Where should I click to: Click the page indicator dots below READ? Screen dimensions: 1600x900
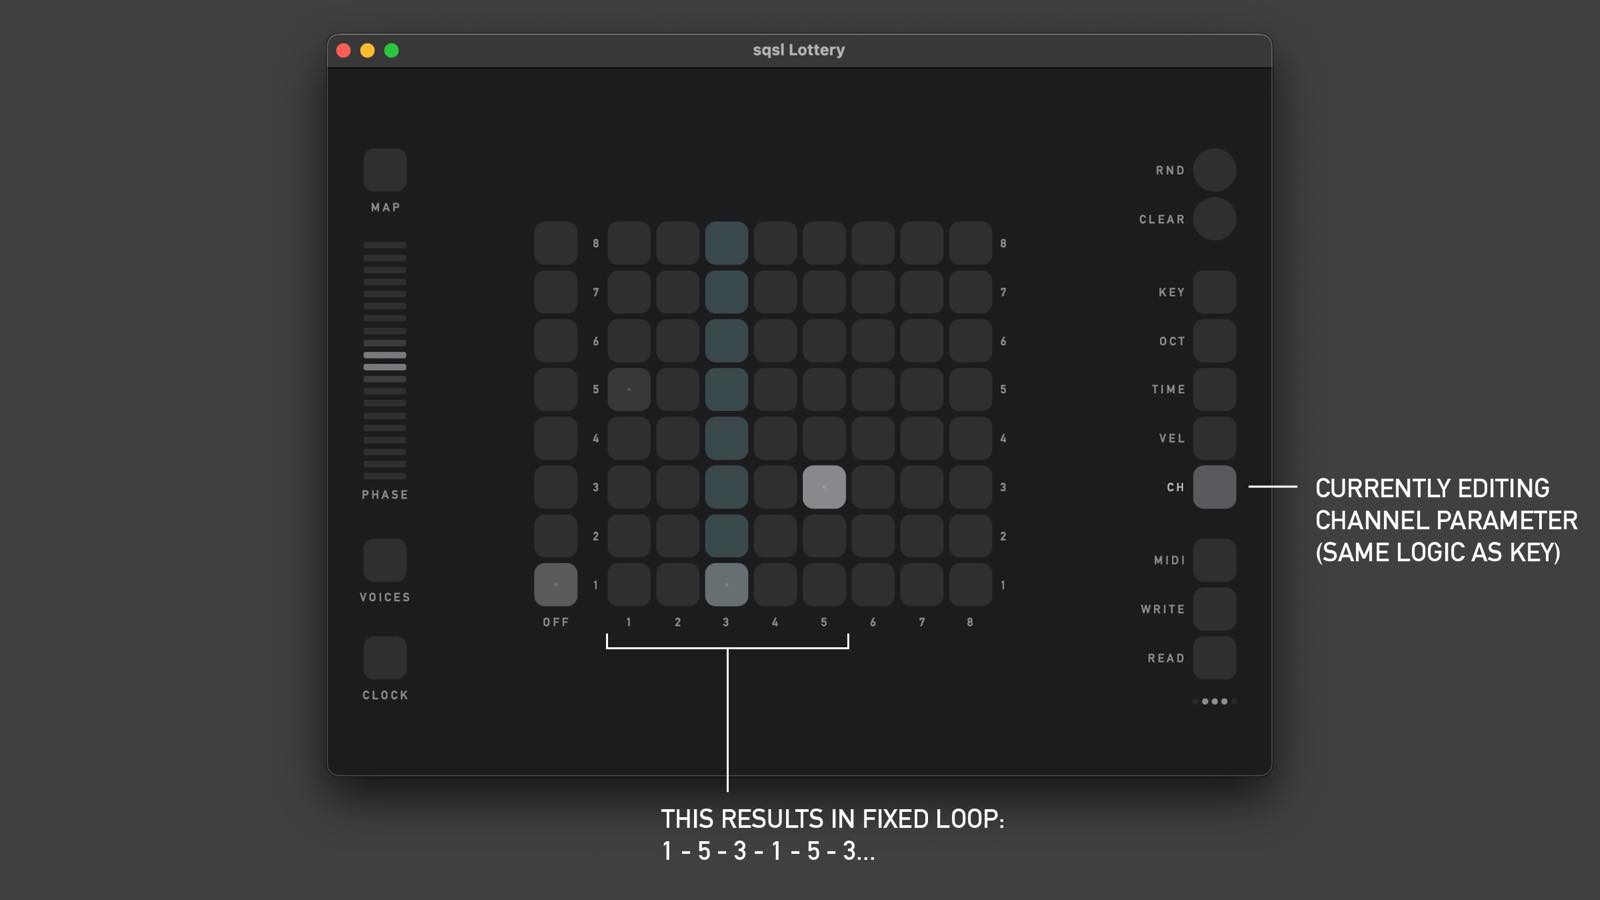(1214, 701)
